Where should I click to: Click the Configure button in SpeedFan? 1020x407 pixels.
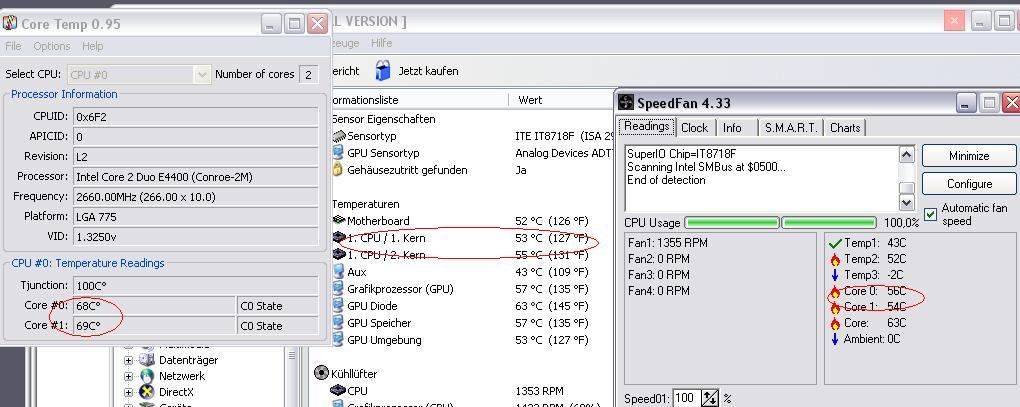(969, 184)
